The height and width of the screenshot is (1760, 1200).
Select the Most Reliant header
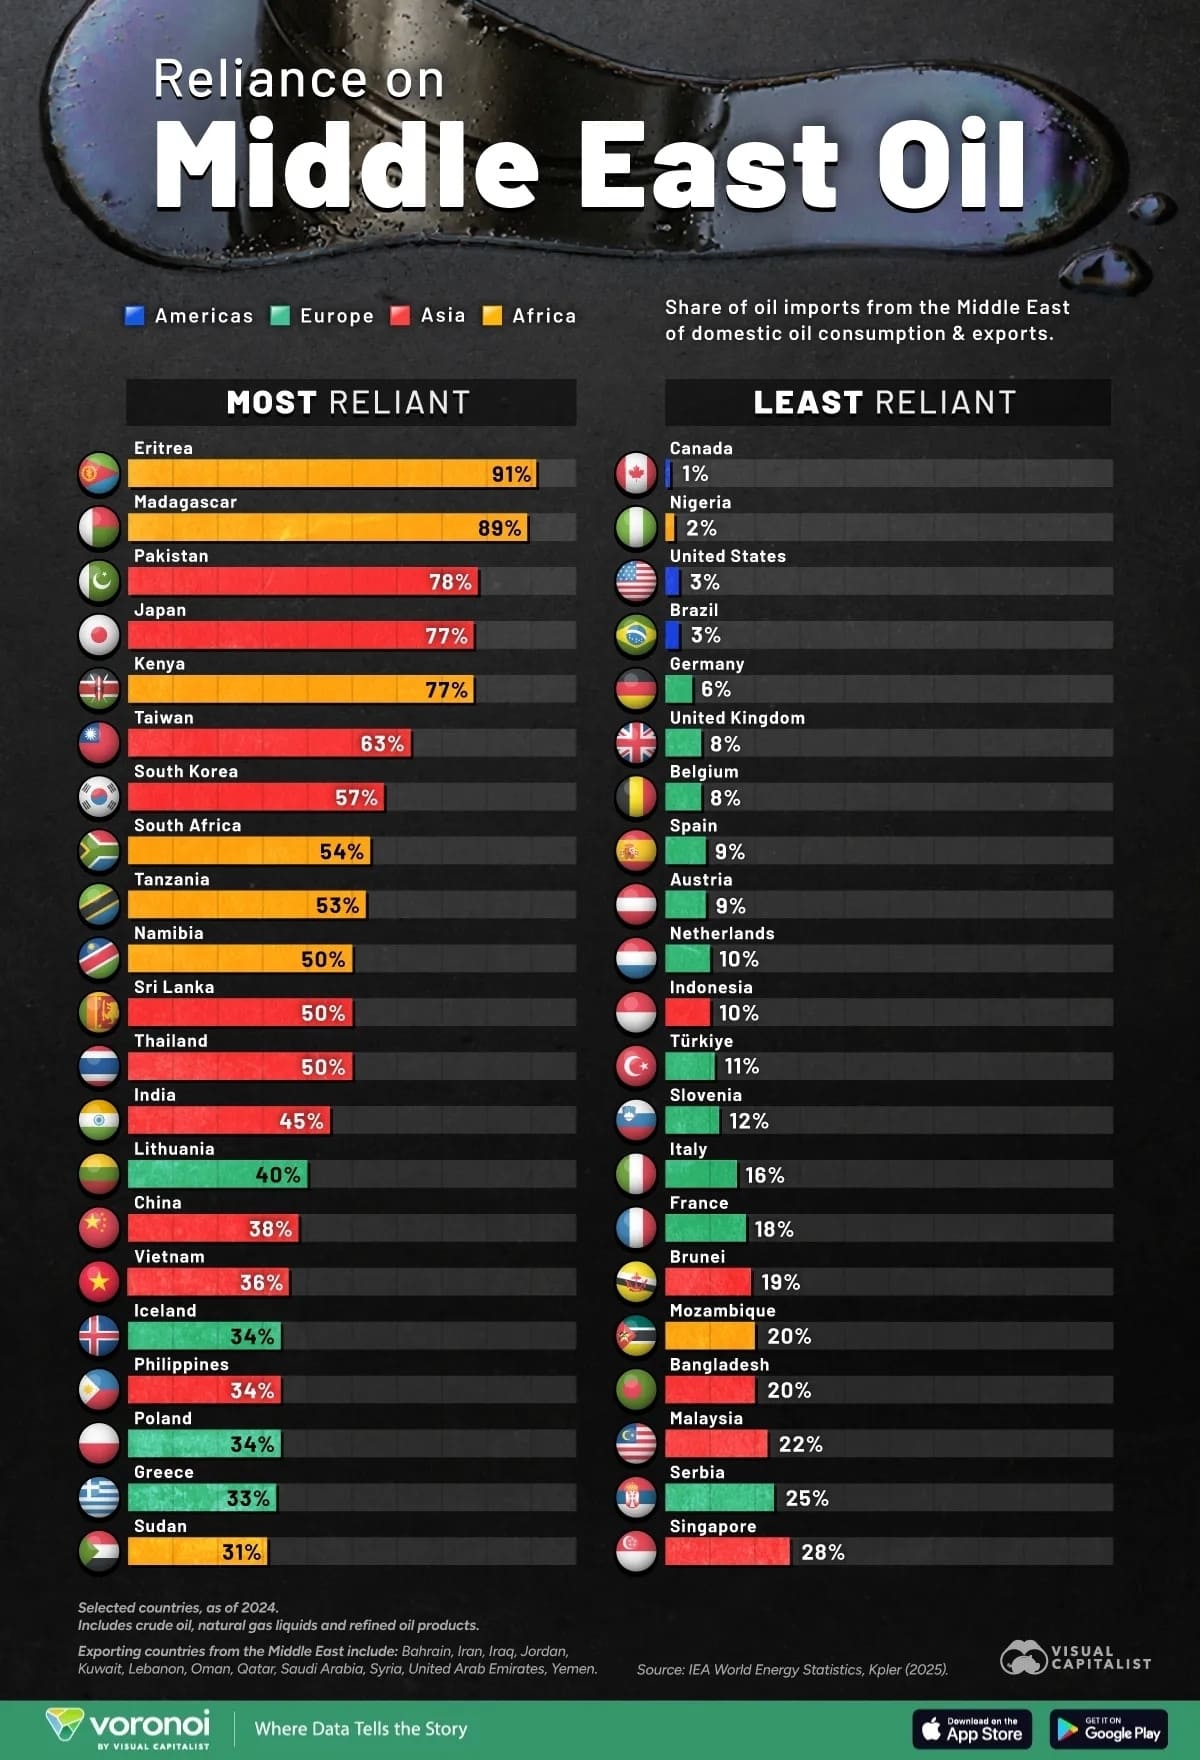click(351, 402)
